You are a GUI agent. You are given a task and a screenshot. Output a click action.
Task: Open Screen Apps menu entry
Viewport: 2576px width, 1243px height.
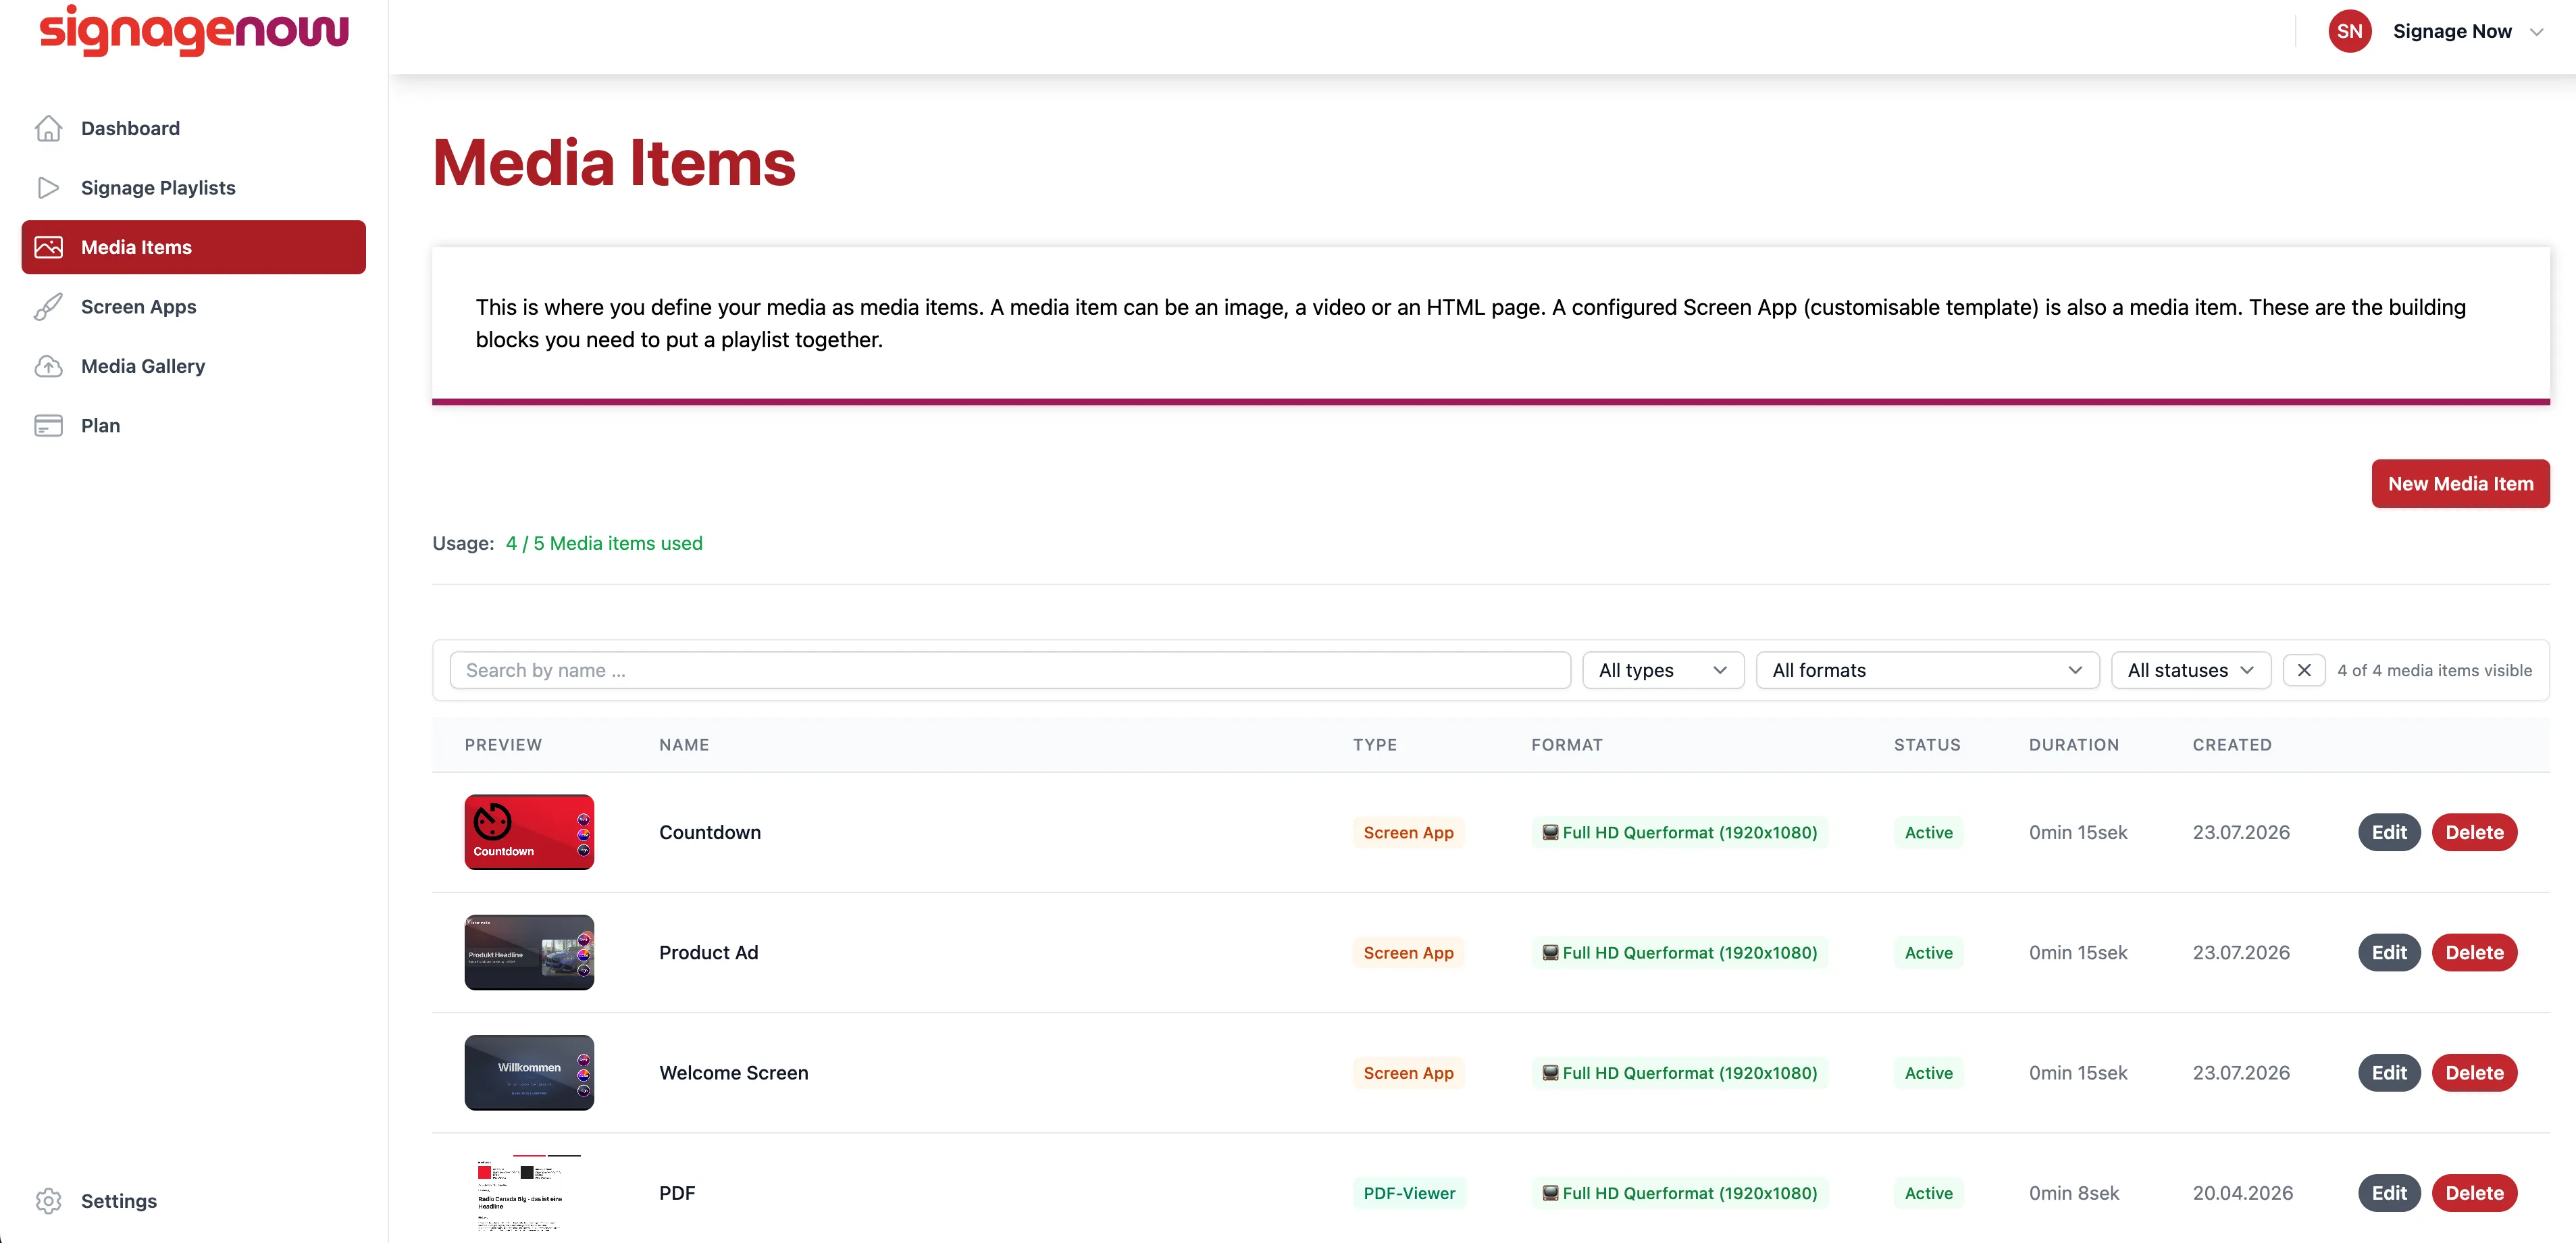[x=194, y=307]
